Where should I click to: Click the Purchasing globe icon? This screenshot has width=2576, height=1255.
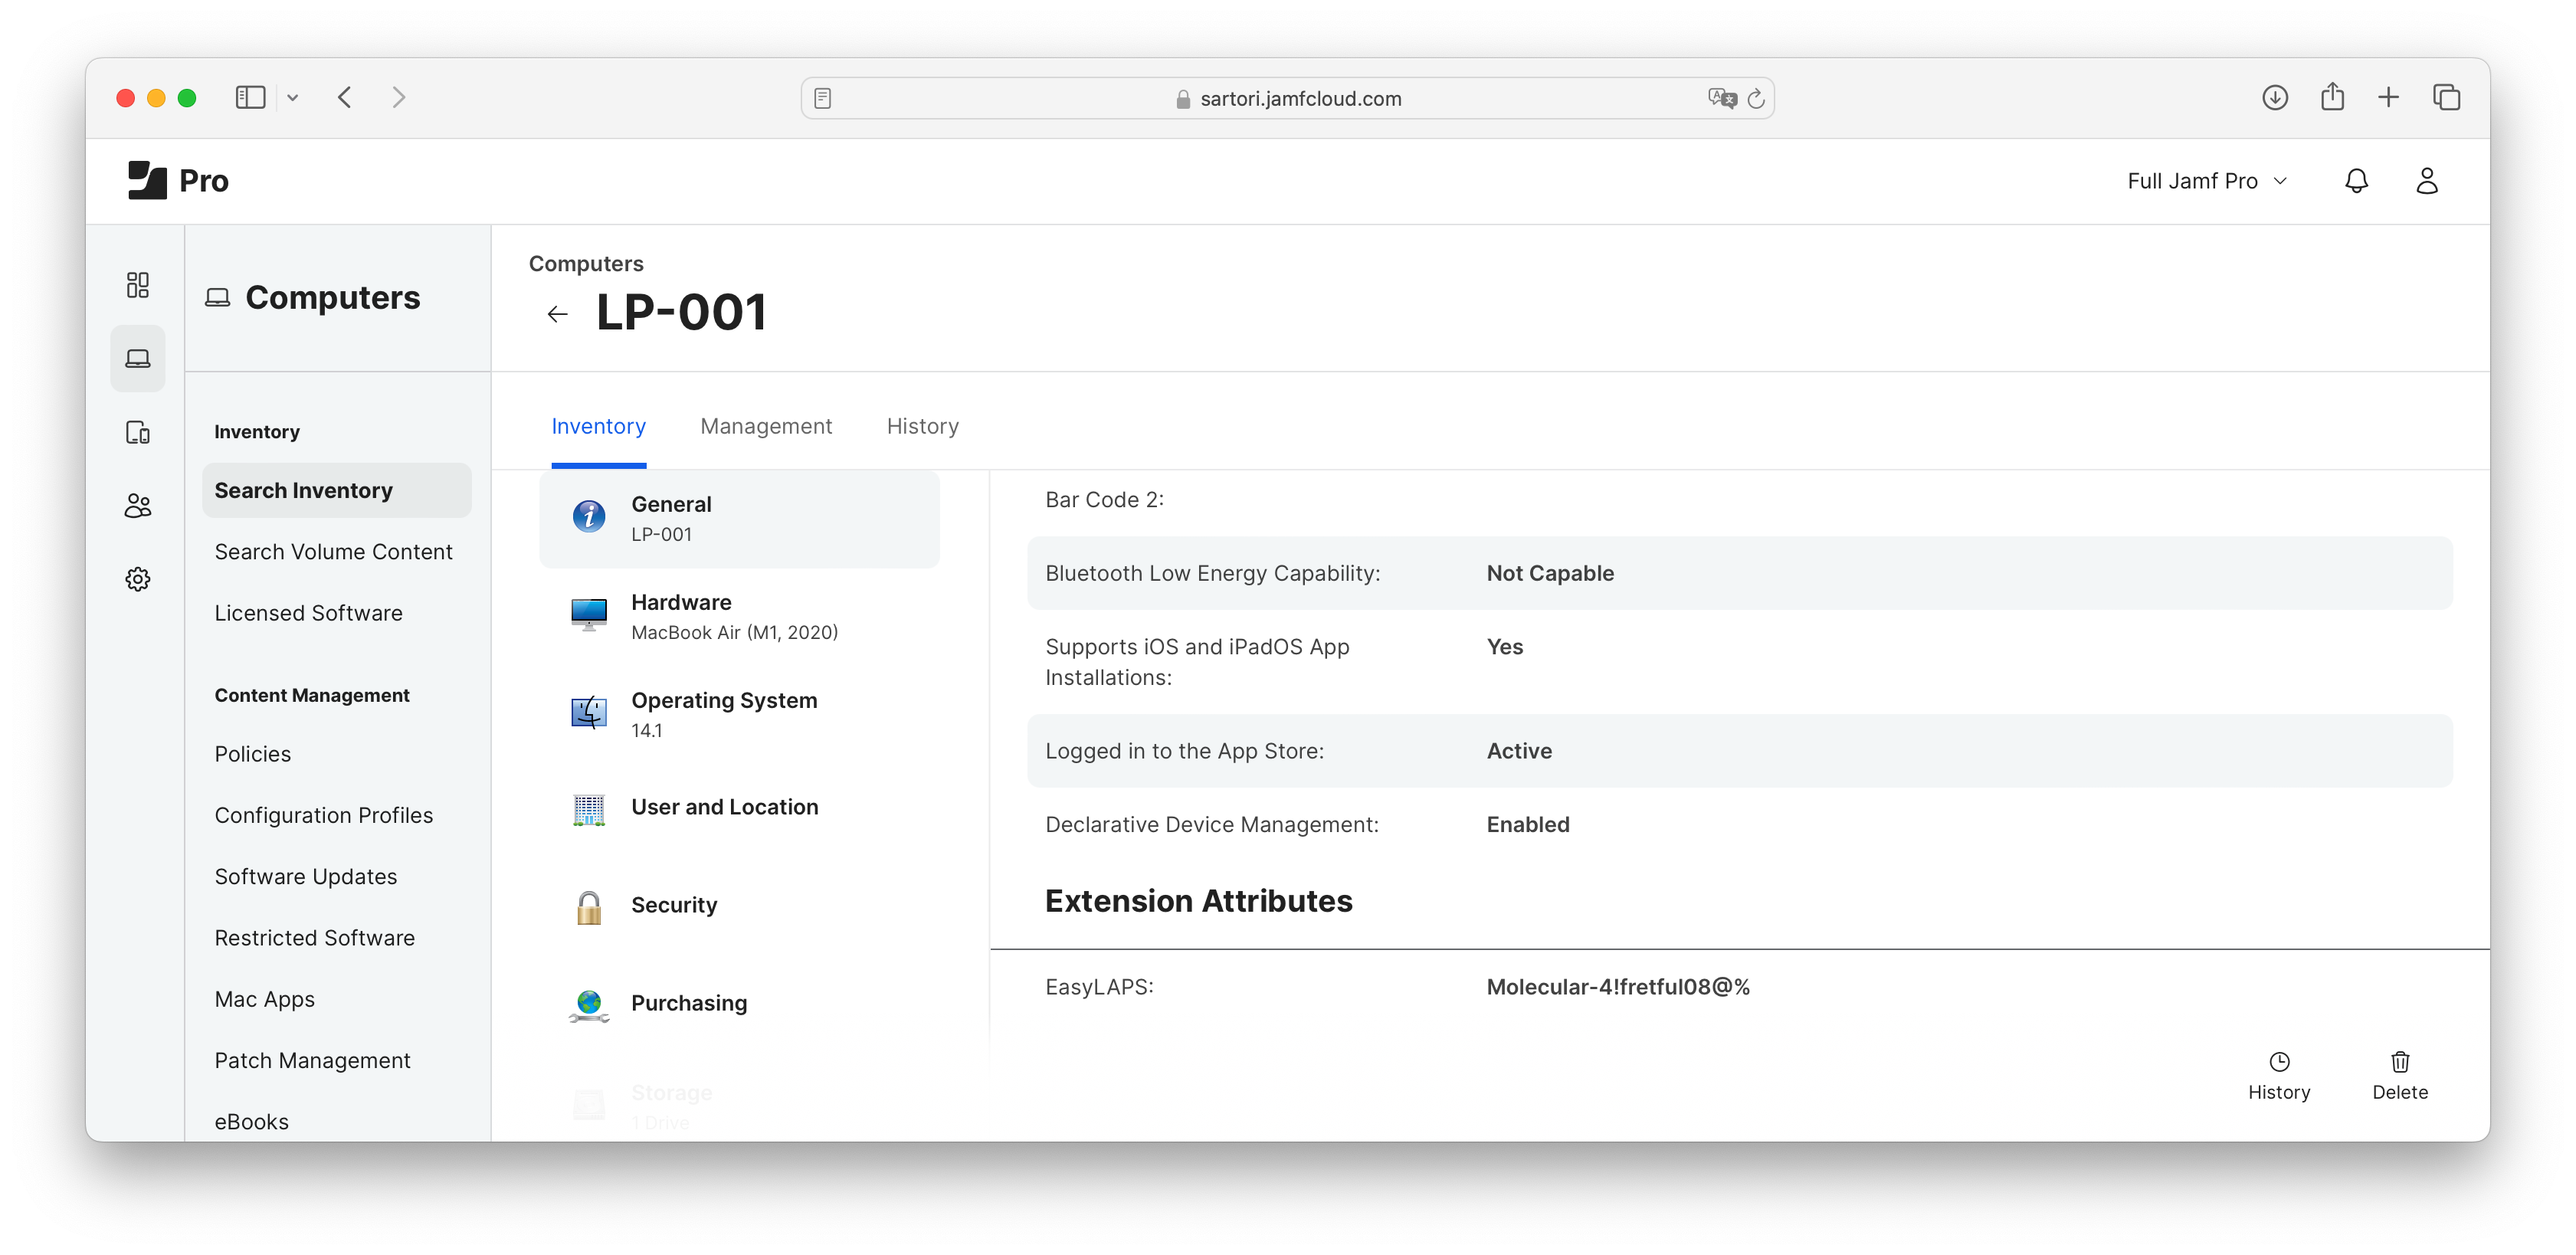(x=588, y=1005)
